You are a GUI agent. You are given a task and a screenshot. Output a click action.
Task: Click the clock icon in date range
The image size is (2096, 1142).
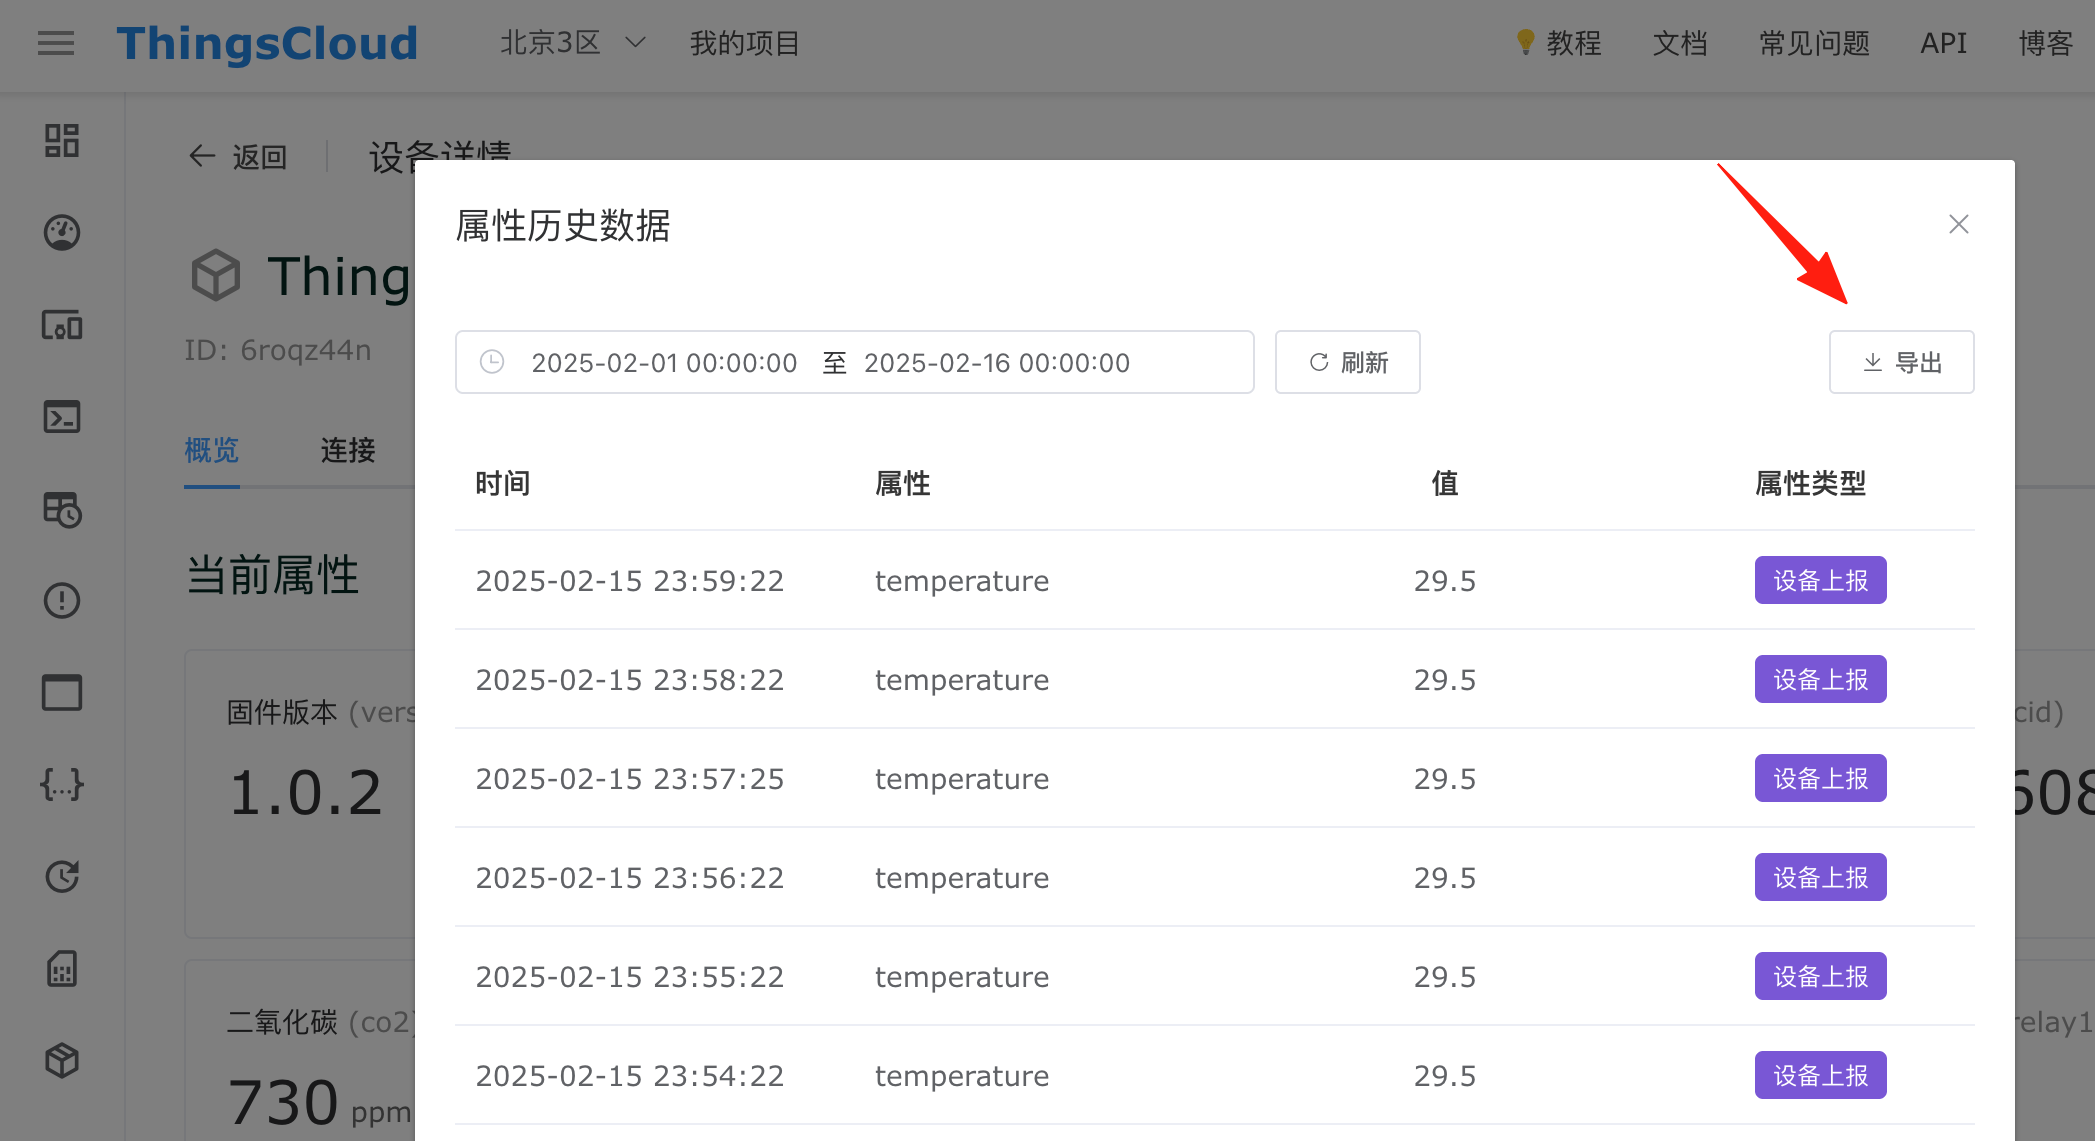(492, 362)
